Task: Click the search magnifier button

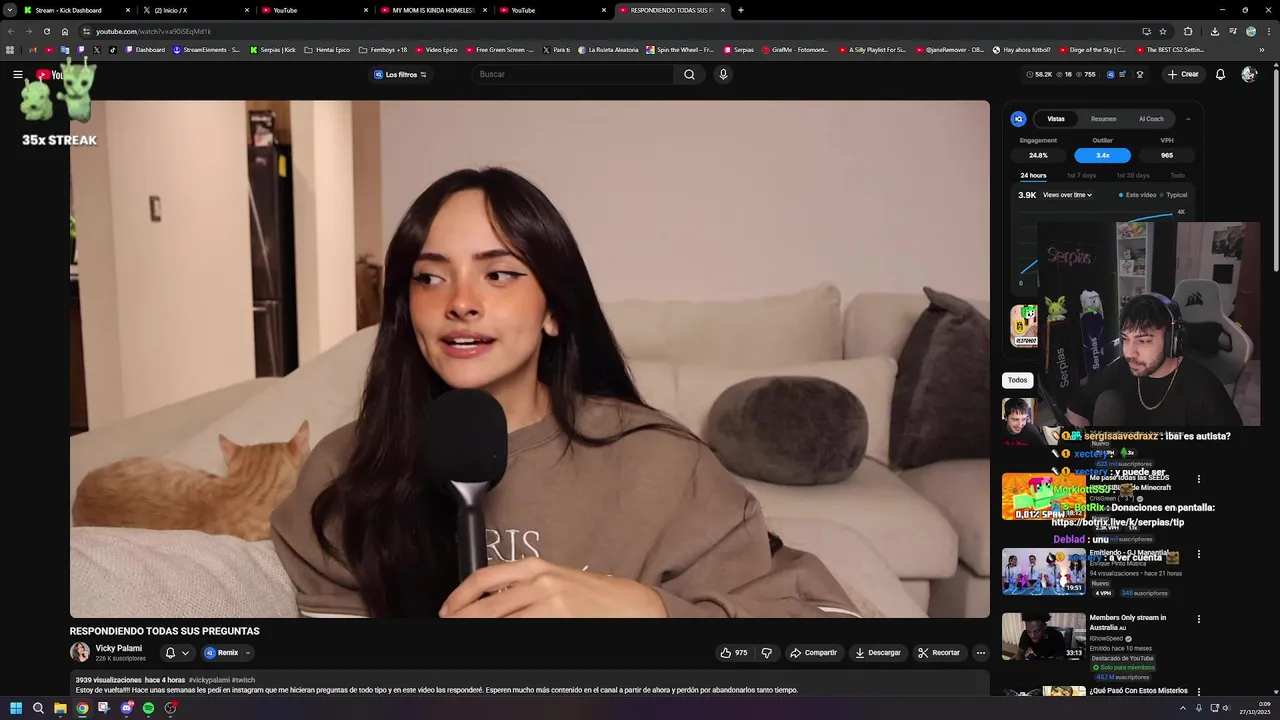Action: pos(689,74)
